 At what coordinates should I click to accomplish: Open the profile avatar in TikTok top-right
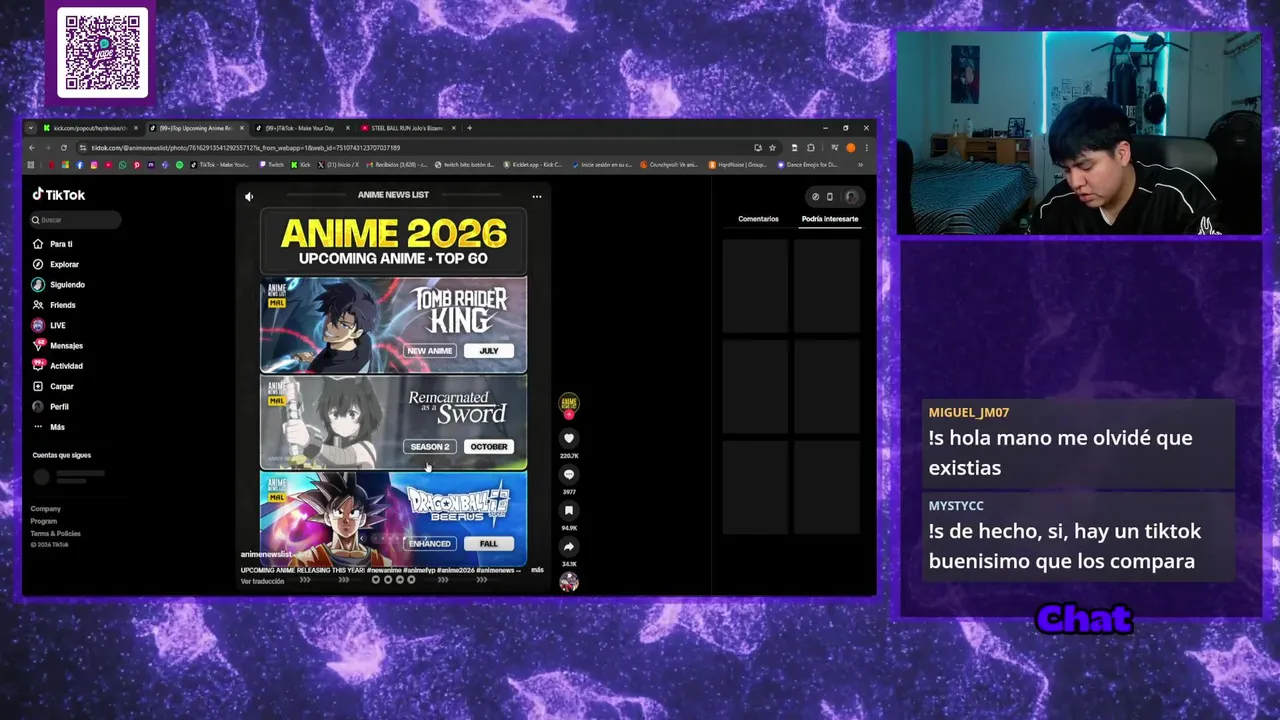[851, 197]
